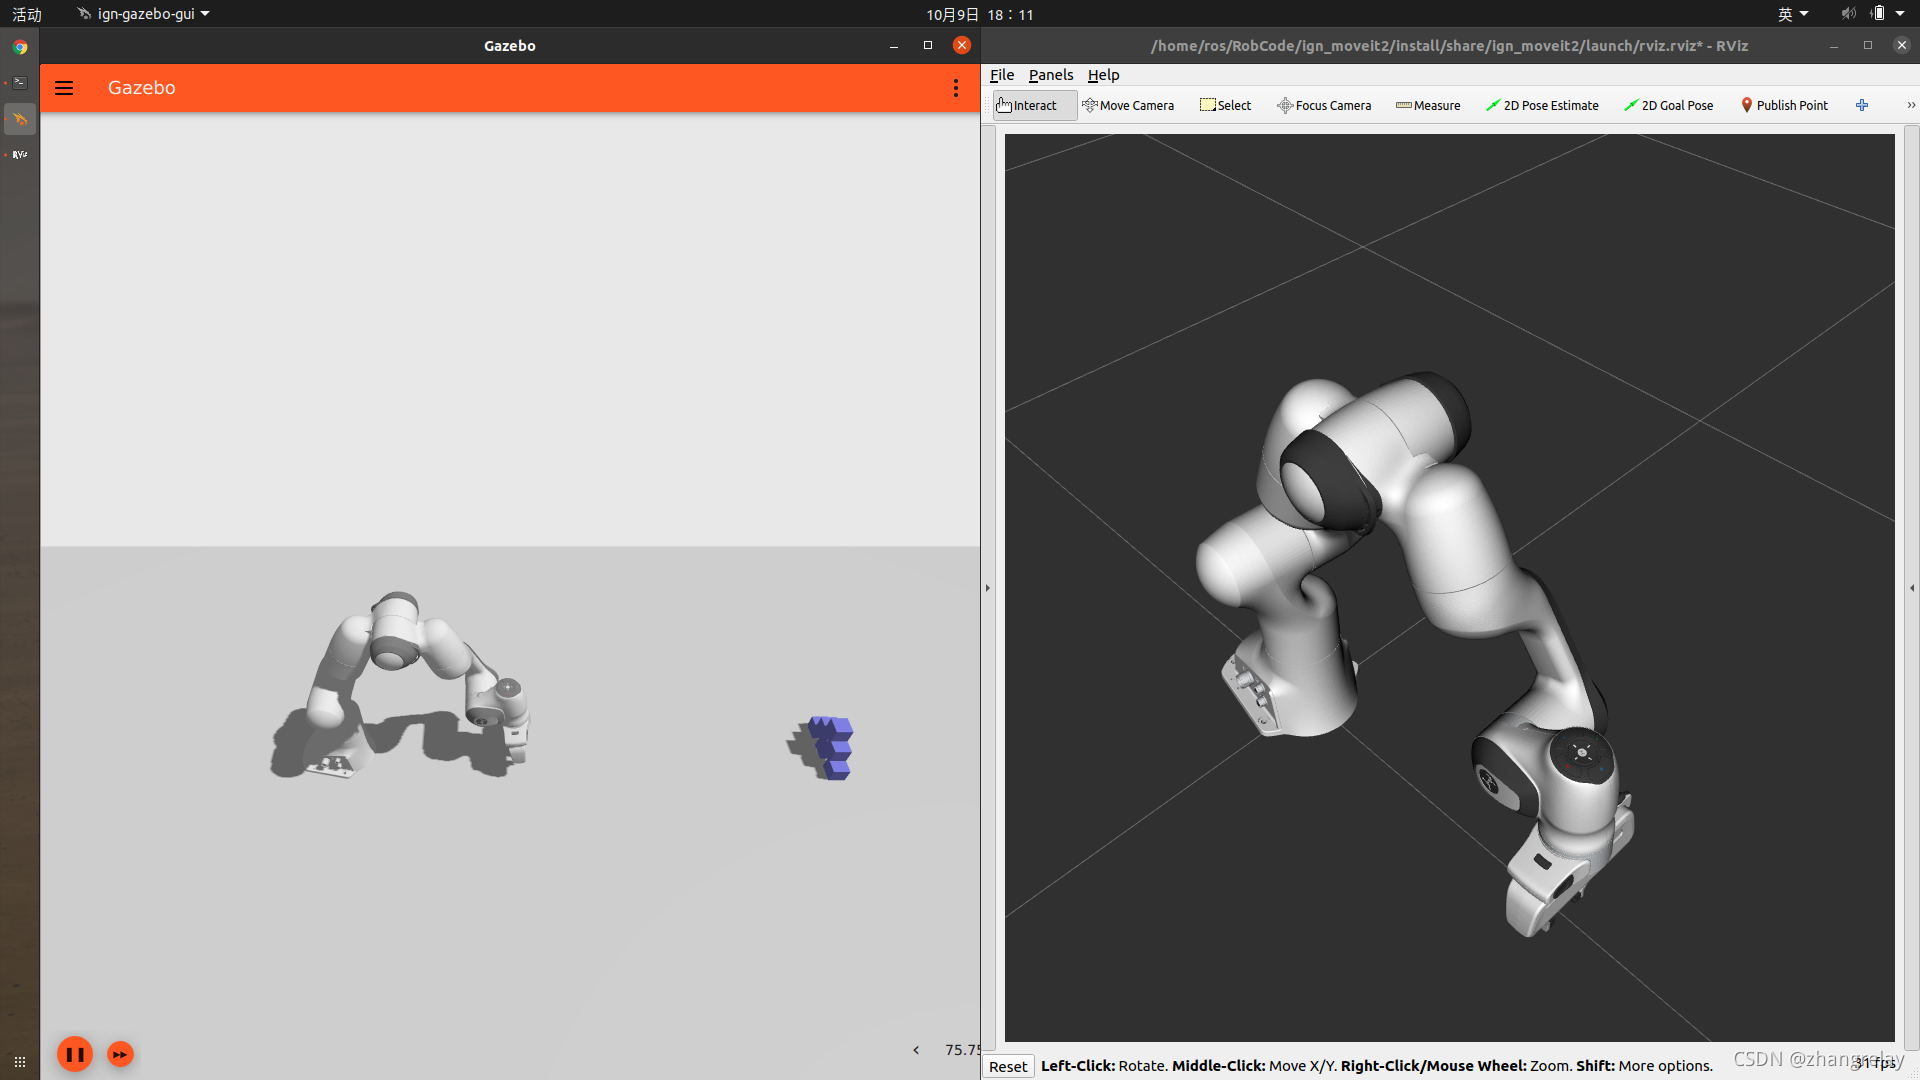Expand the left RViz panel handle

pos(988,588)
